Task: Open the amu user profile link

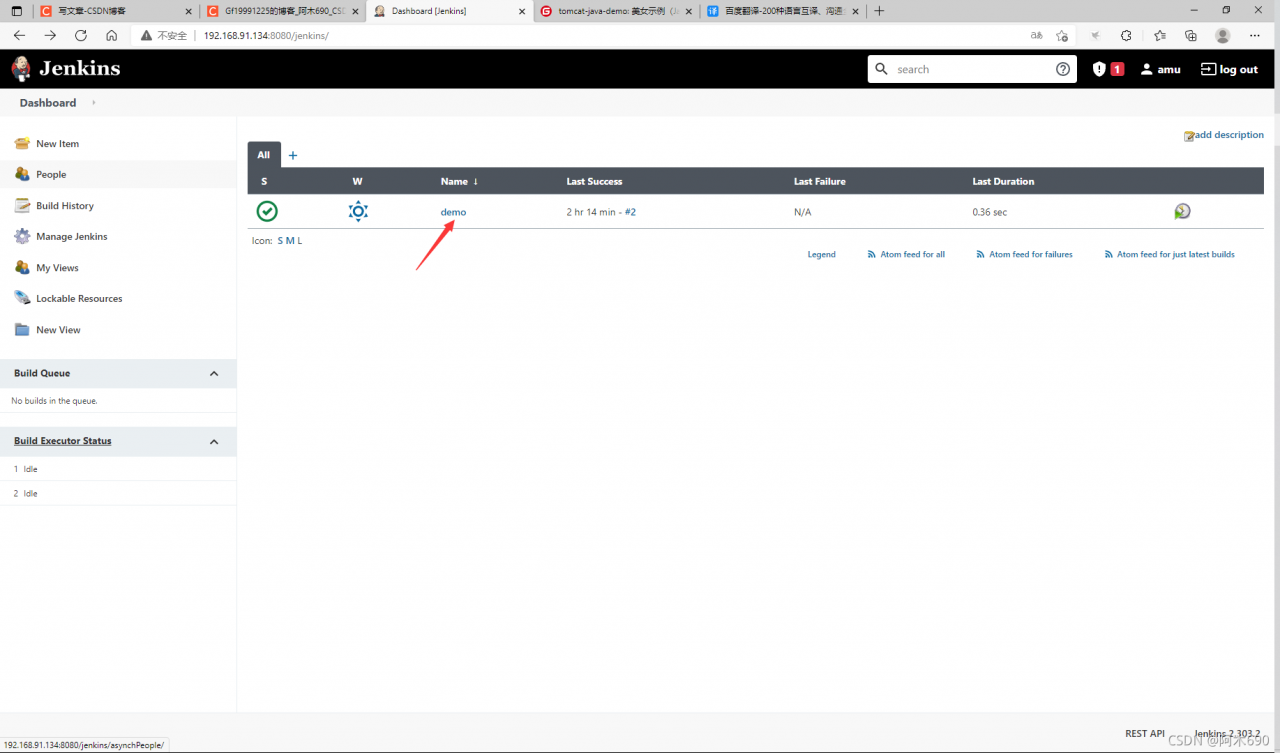Action: click(x=1160, y=69)
